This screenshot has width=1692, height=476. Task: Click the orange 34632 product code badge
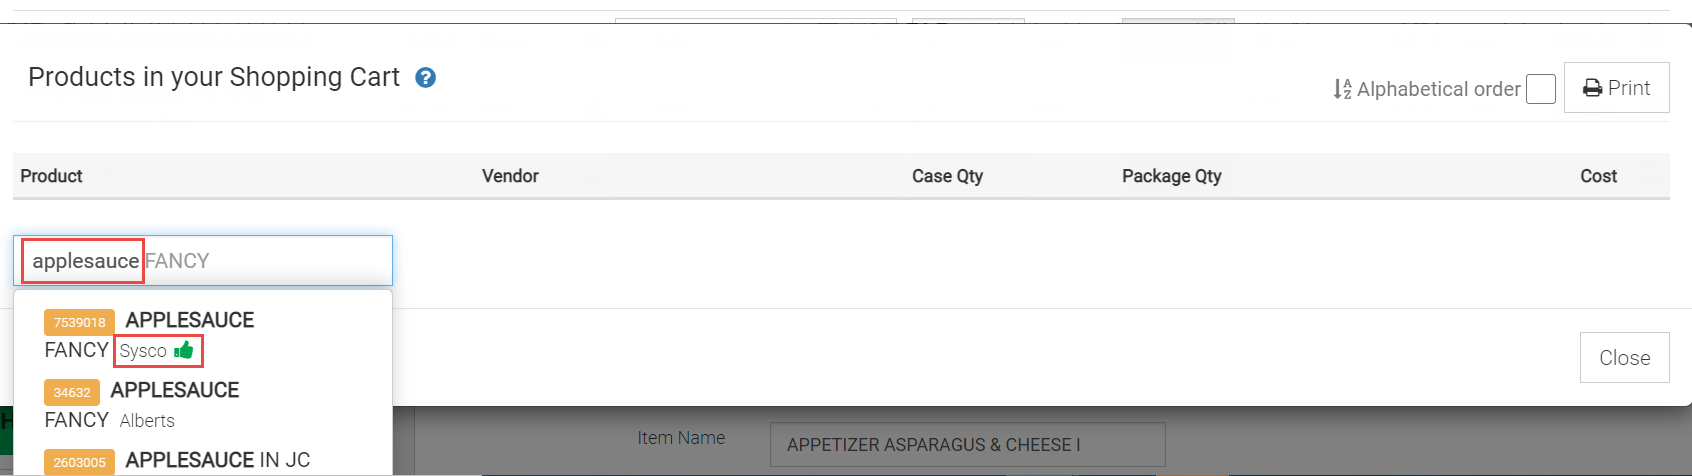(x=72, y=392)
